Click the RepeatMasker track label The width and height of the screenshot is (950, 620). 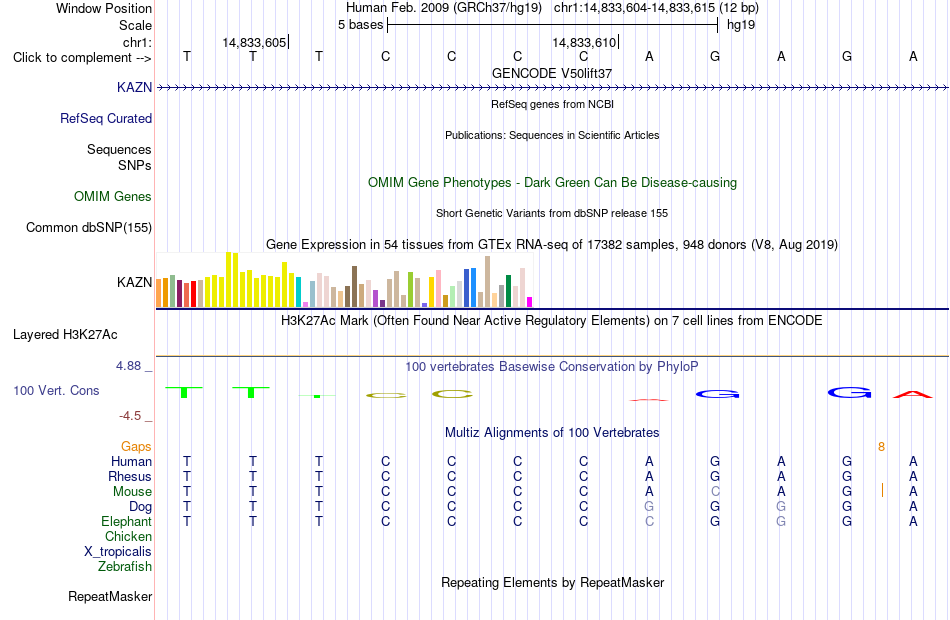pos(110,596)
